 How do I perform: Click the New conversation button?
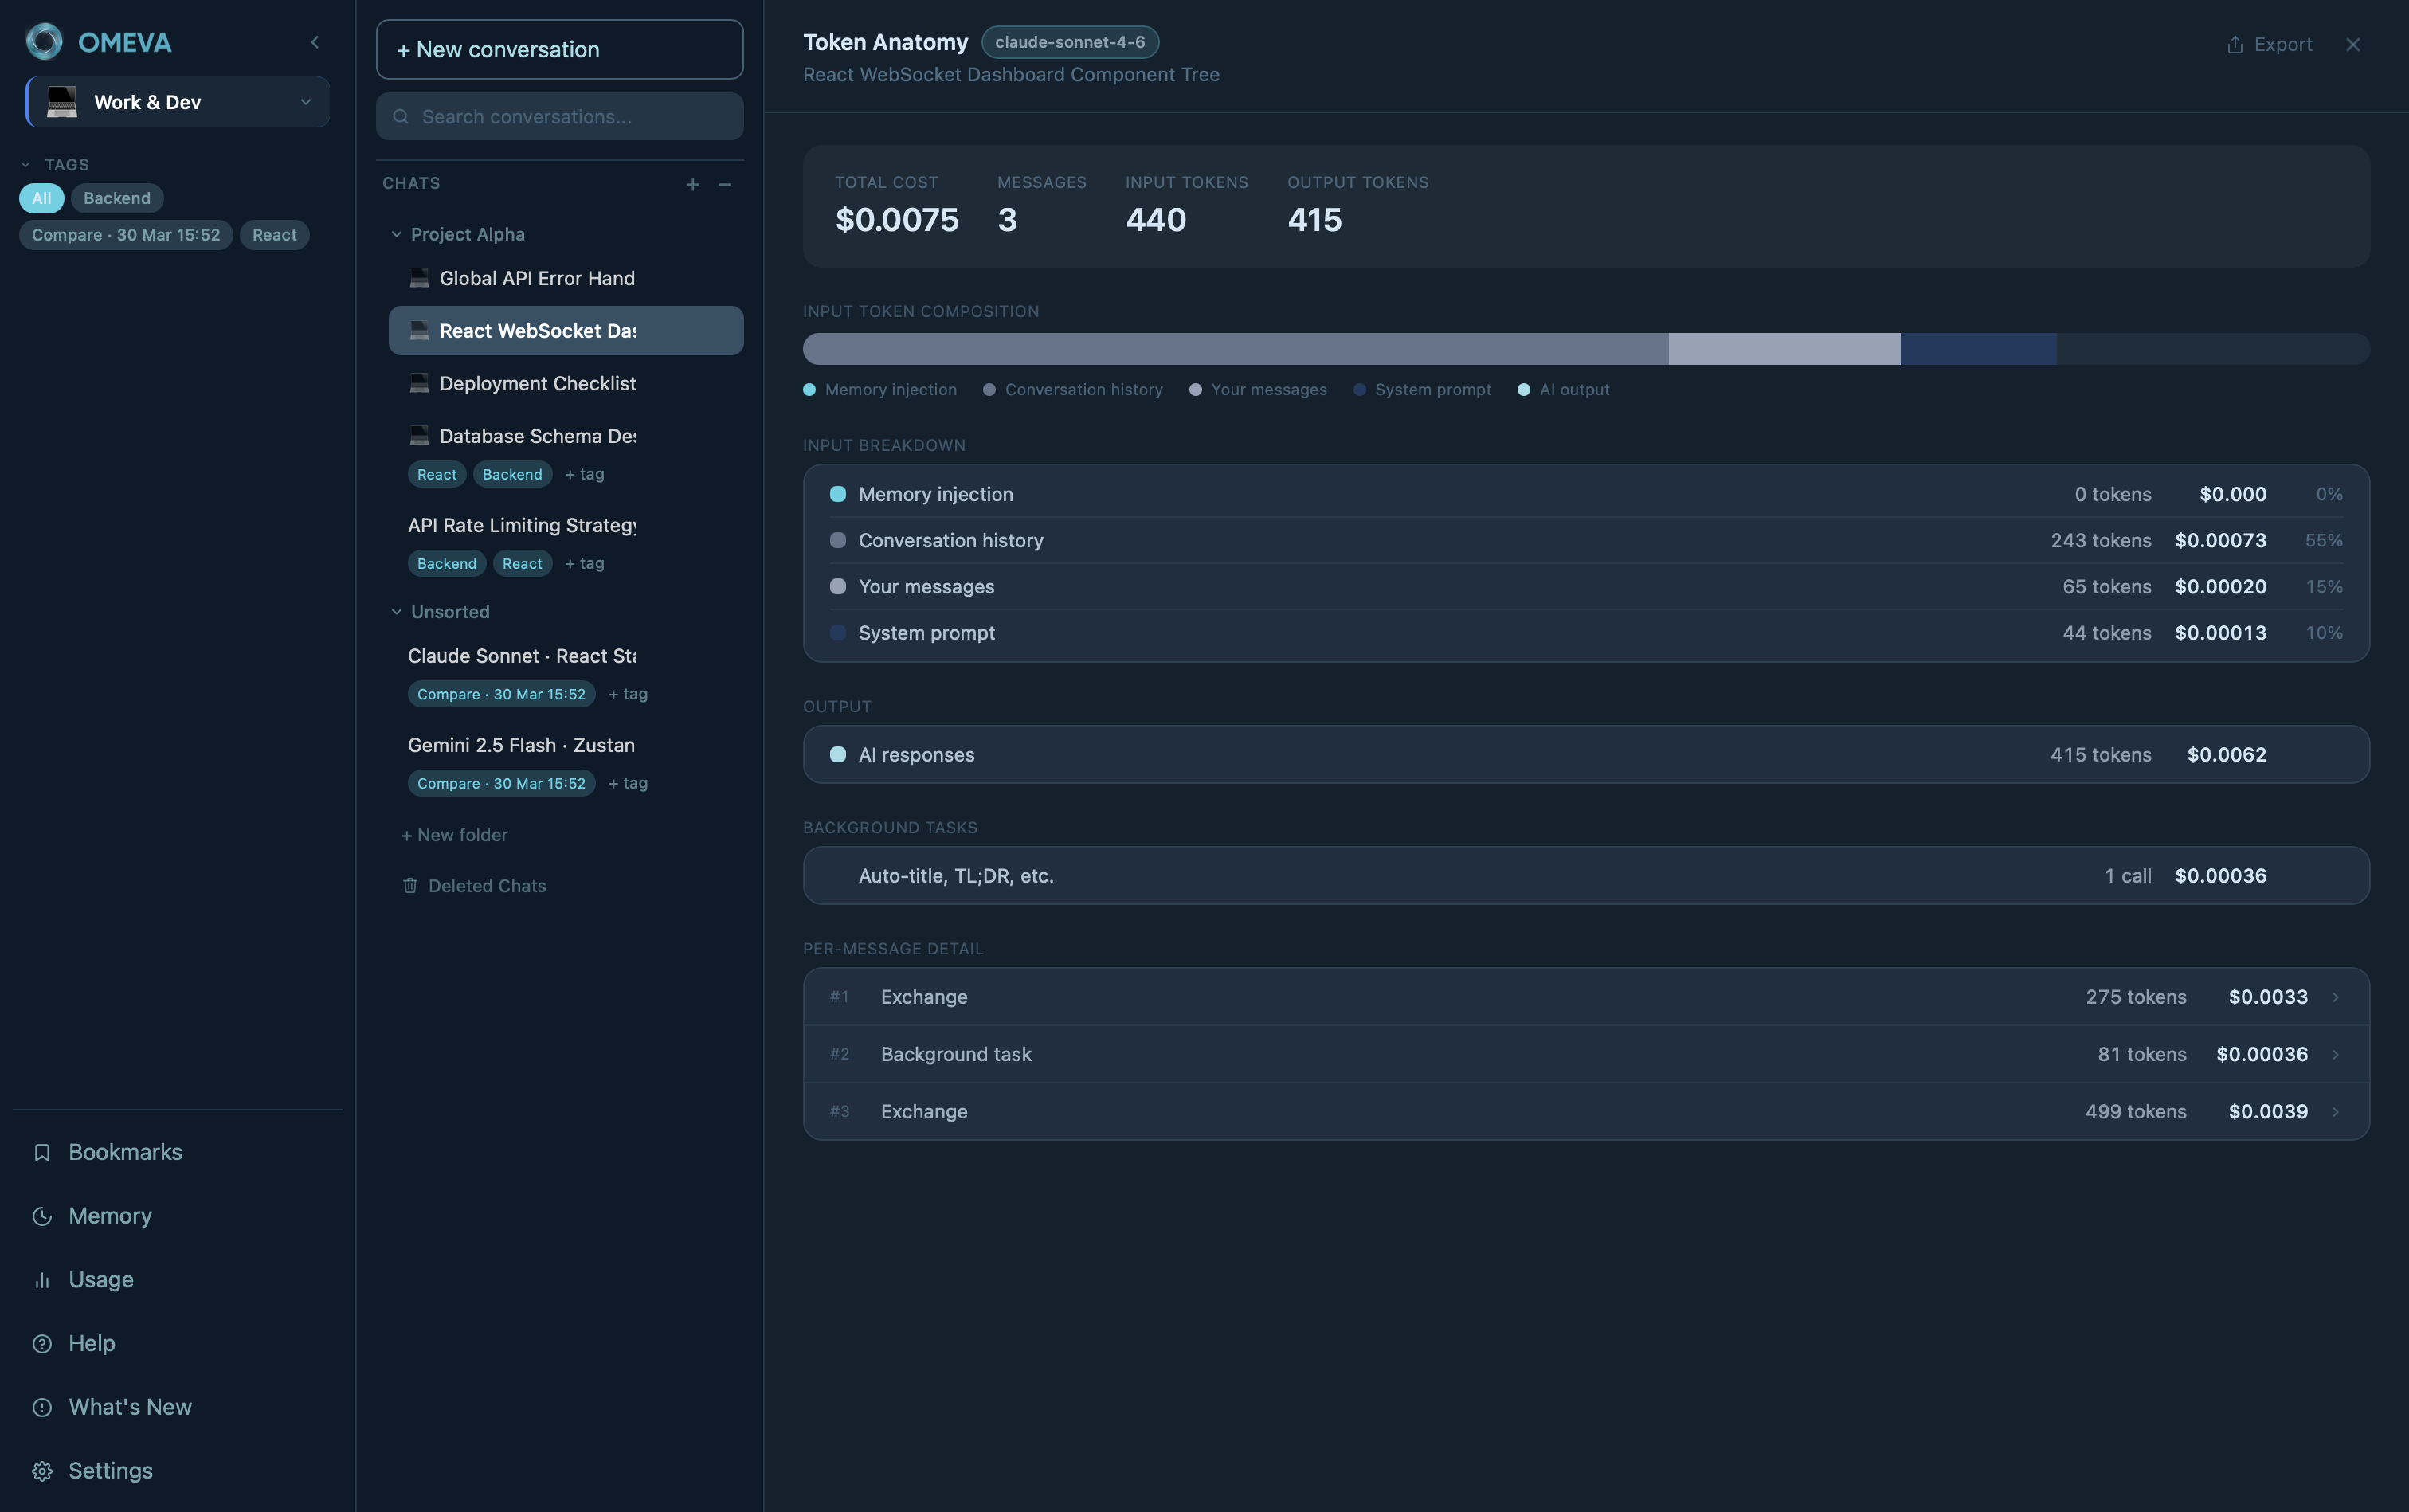(x=559, y=49)
